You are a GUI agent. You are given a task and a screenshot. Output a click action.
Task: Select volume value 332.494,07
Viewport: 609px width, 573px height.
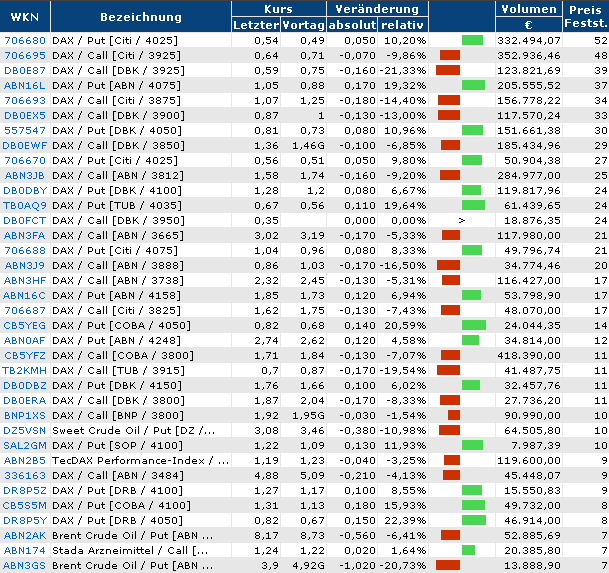pyautogui.click(x=529, y=40)
